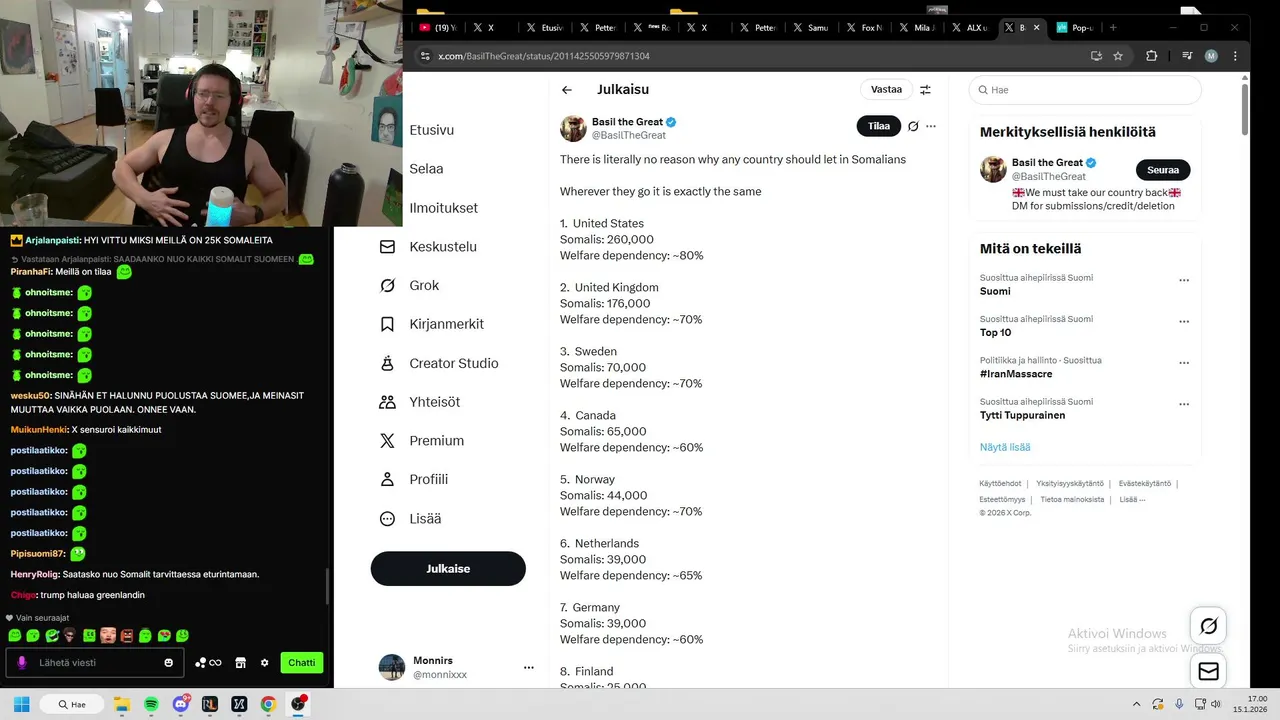Open Keskustelu messages envelope icon
The image size is (1280, 720).
(387, 246)
